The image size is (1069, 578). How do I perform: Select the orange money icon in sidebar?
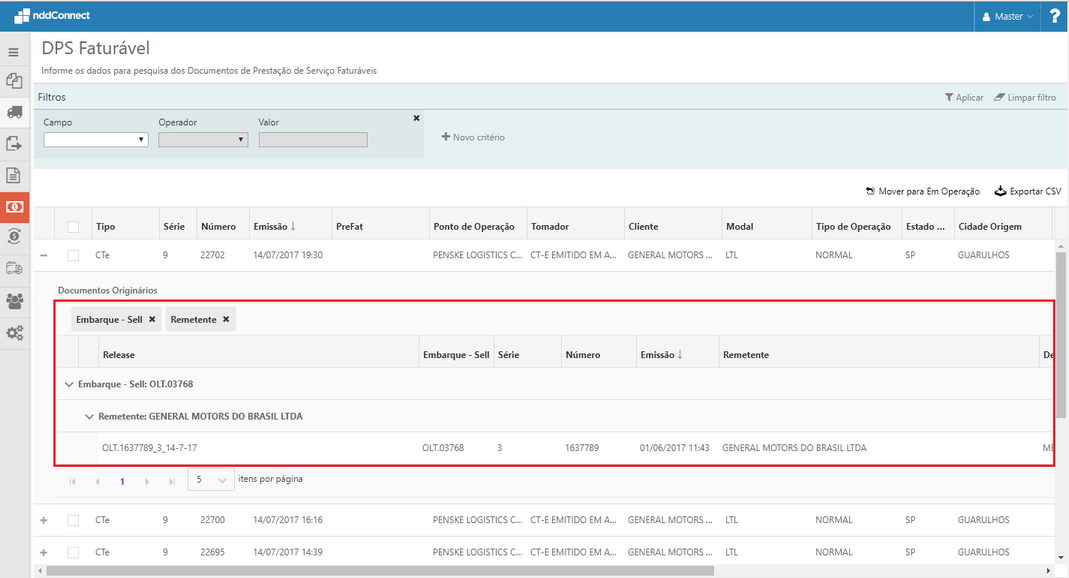(14, 206)
